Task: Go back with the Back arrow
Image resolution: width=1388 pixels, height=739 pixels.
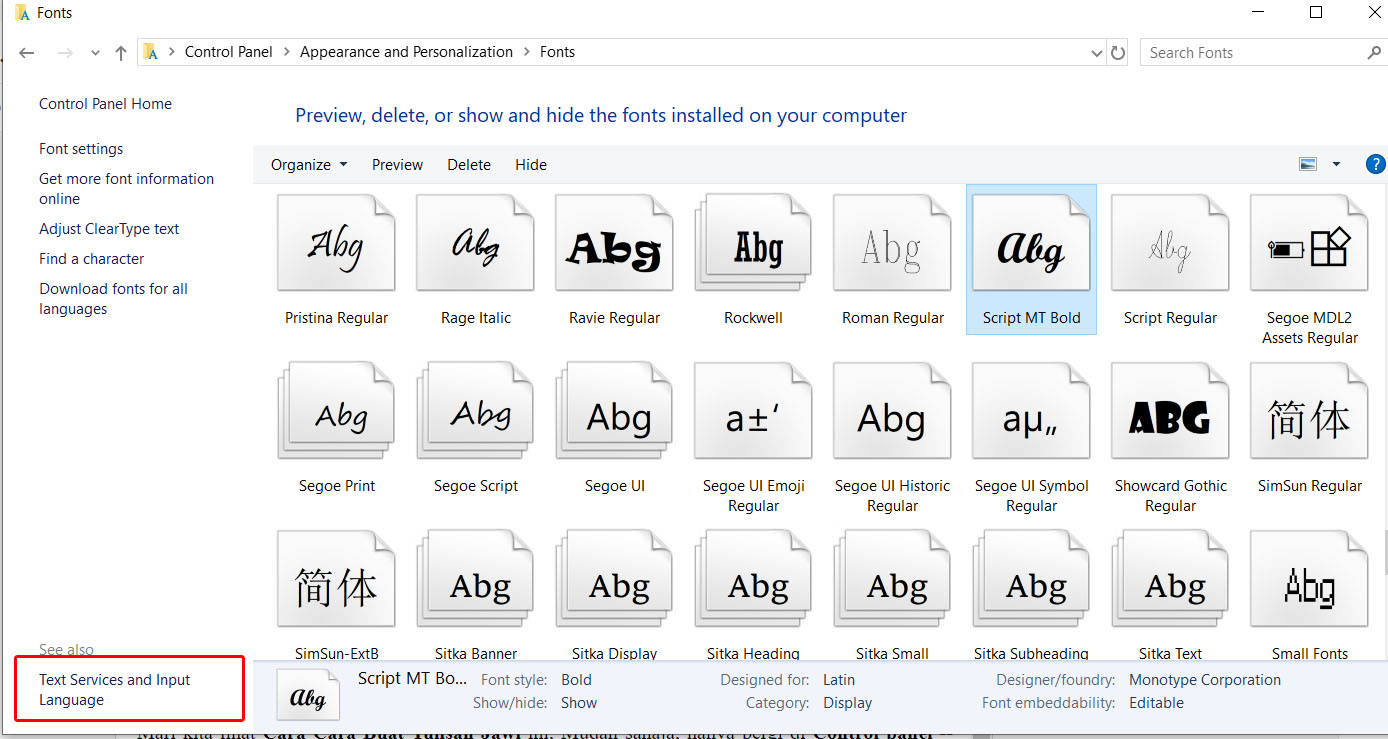Action: (27, 52)
